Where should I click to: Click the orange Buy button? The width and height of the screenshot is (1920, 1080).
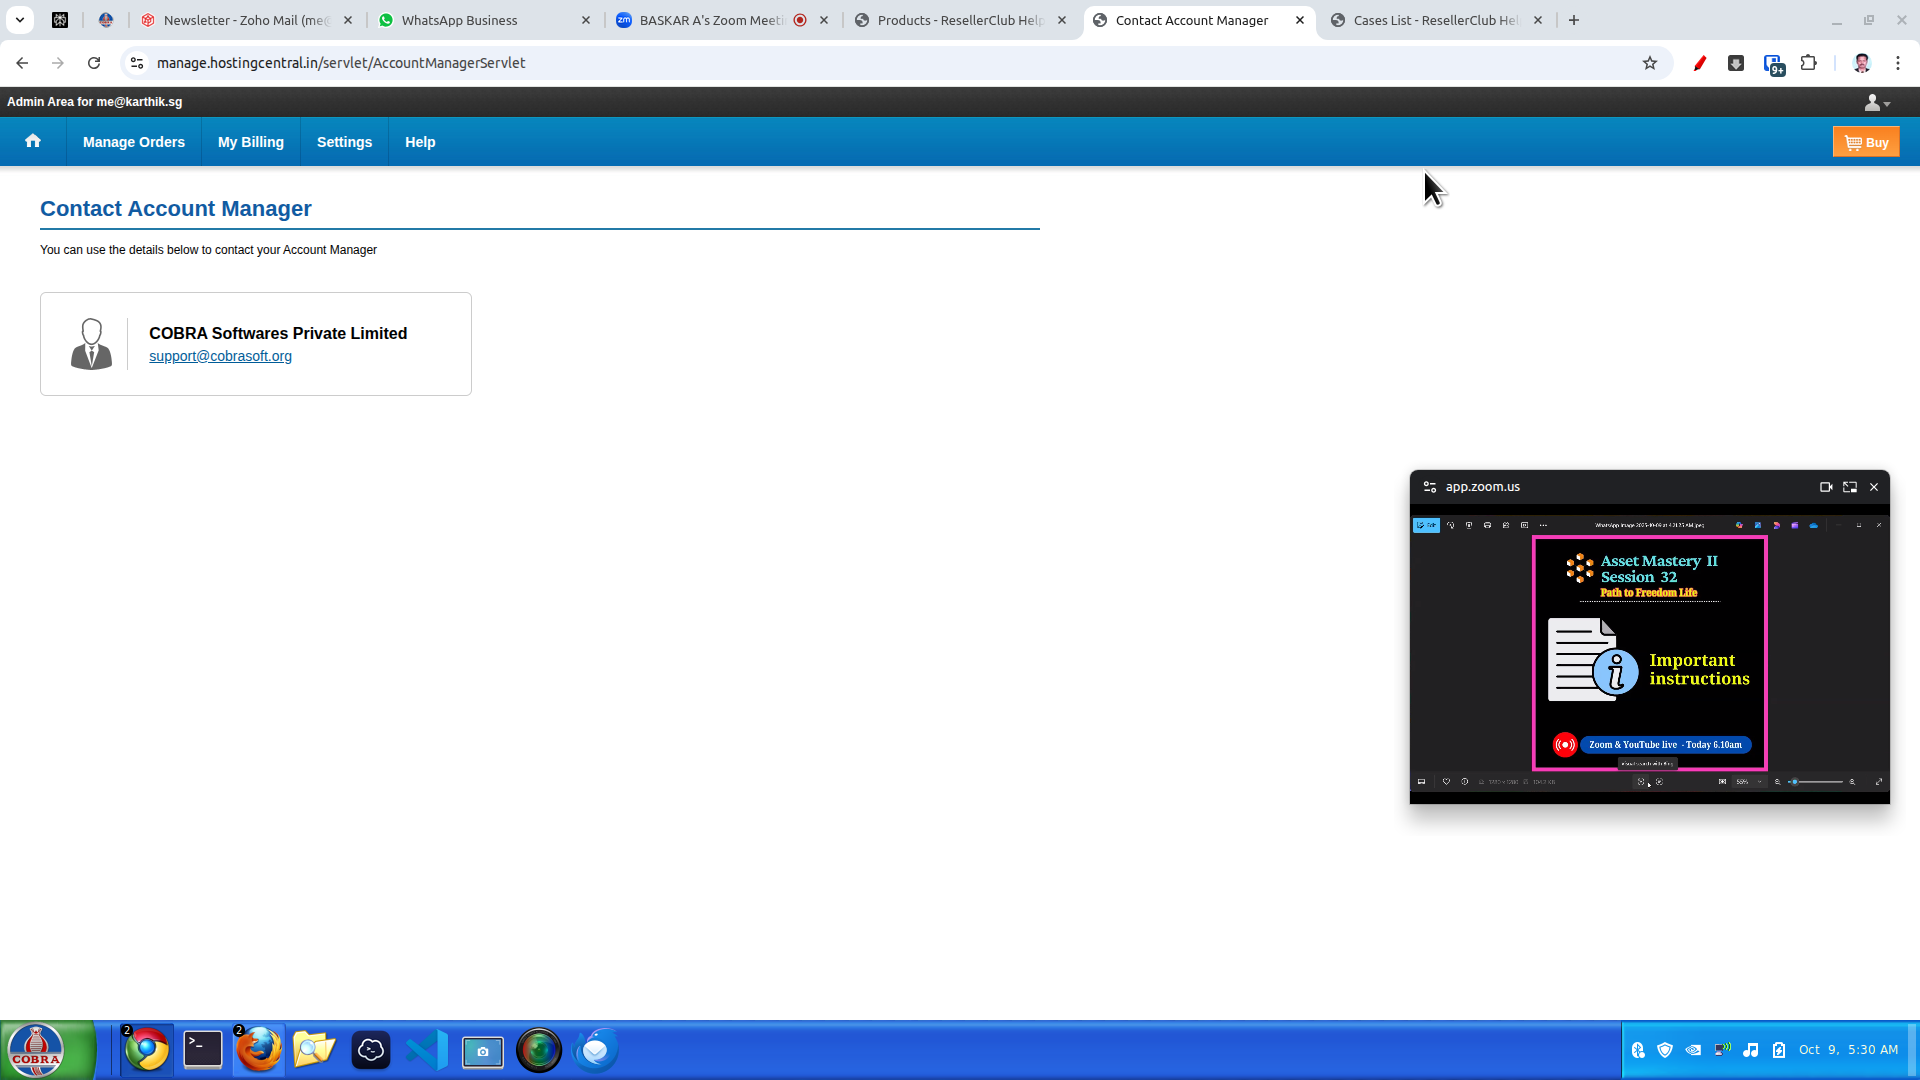click(1866, 142)
